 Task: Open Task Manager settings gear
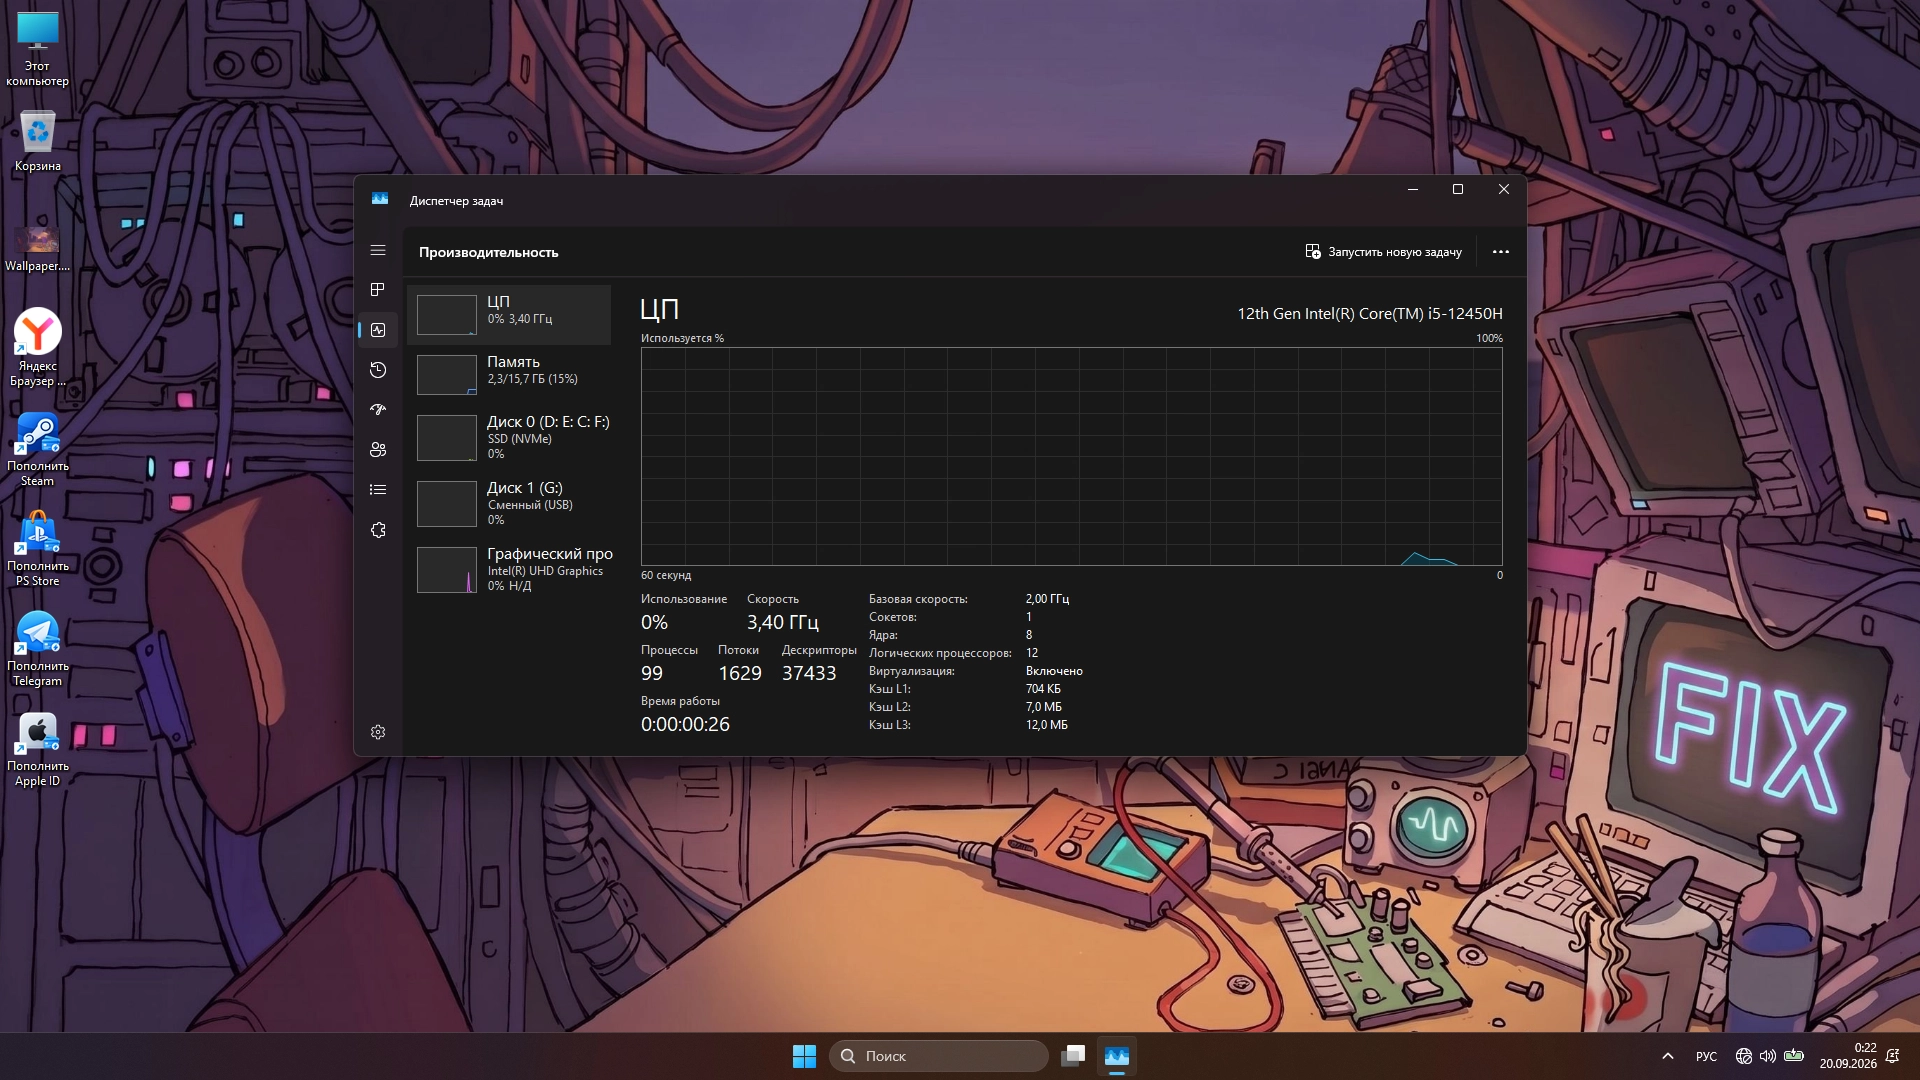tap(378, 732)
